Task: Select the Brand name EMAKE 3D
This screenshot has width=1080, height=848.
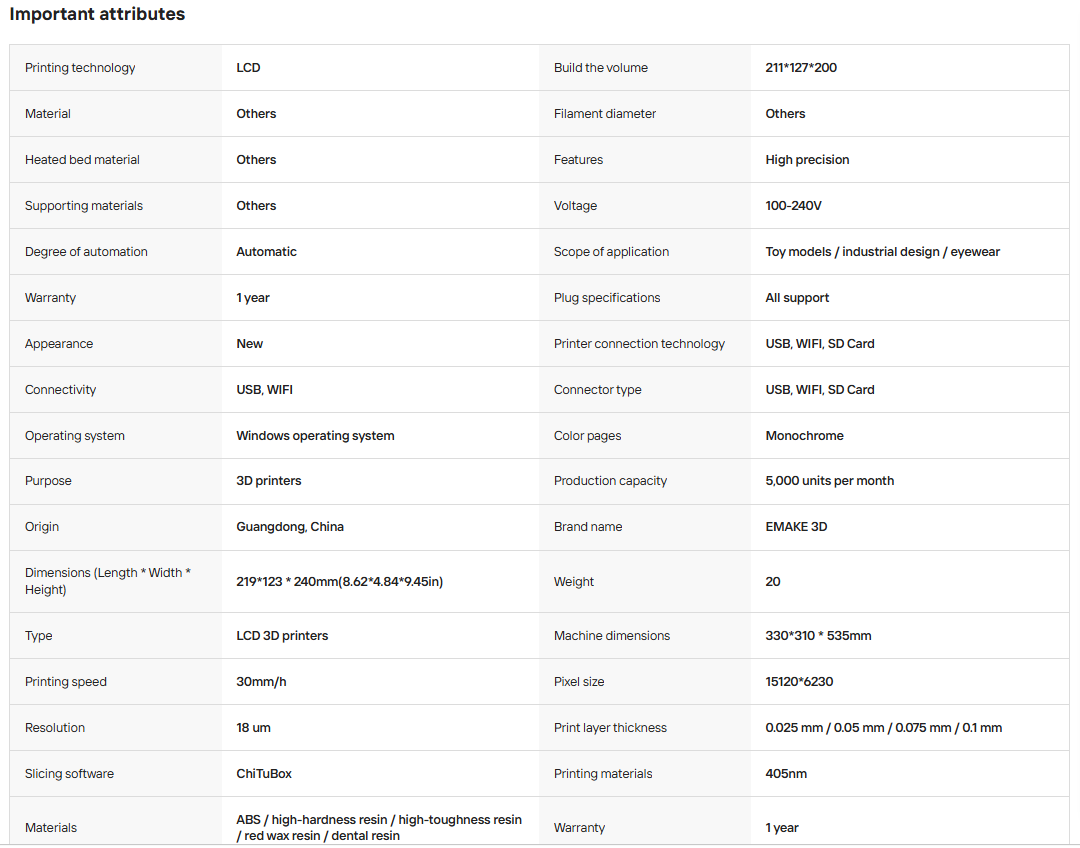Action: click(796, 527)
